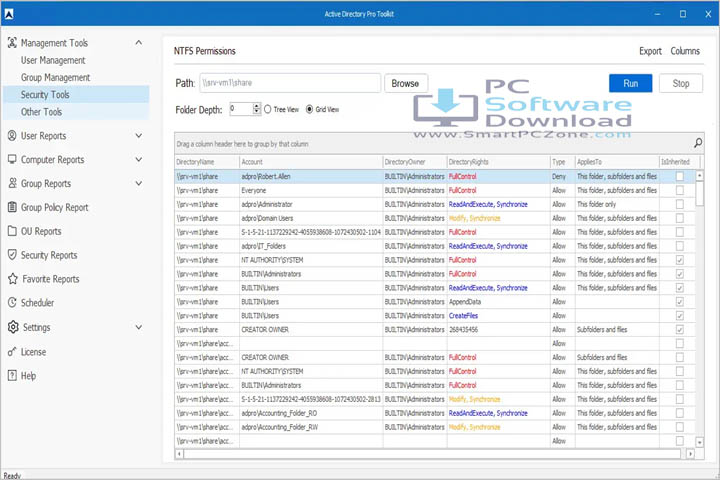Viewport: 720px width, 480px height.
Task: Sort by Type column header
Action: [562, 162]
